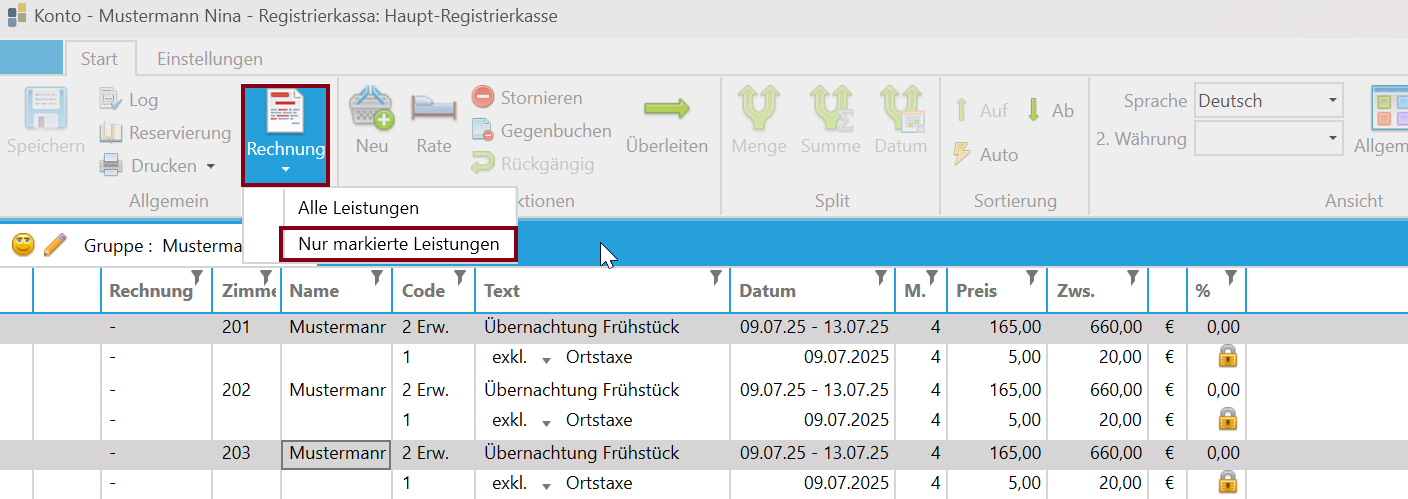
Task: Open filter on Preis column
Action: pyautogui.click(x=1031, y=277)
